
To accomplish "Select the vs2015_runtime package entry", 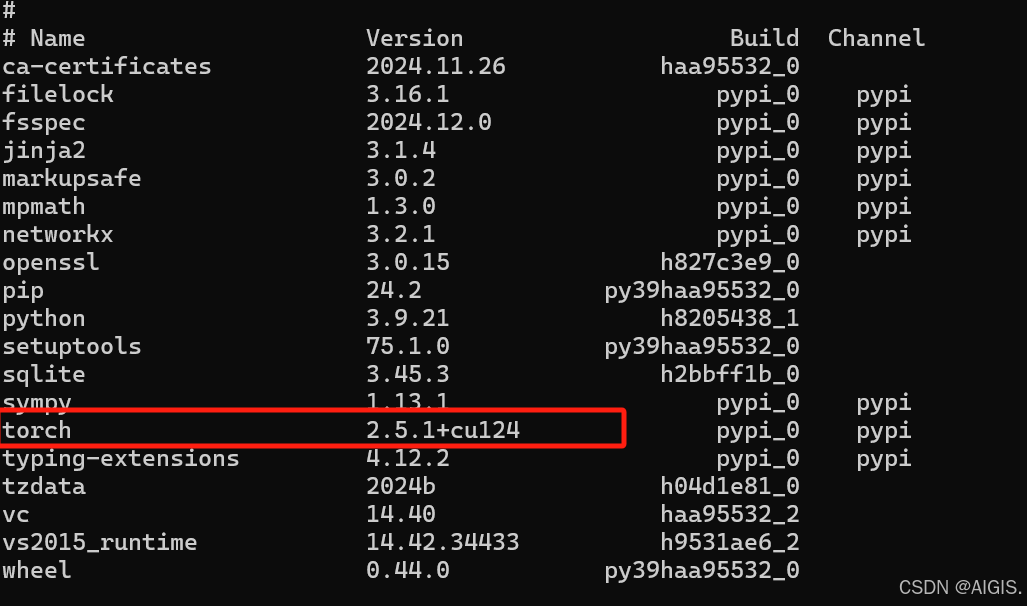I will pos(99,543).
